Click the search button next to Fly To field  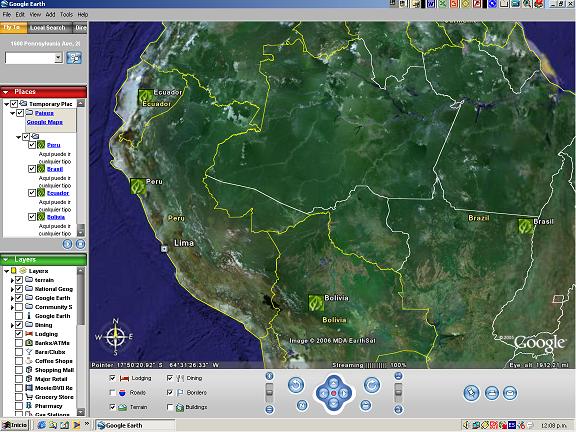point(74,58)
